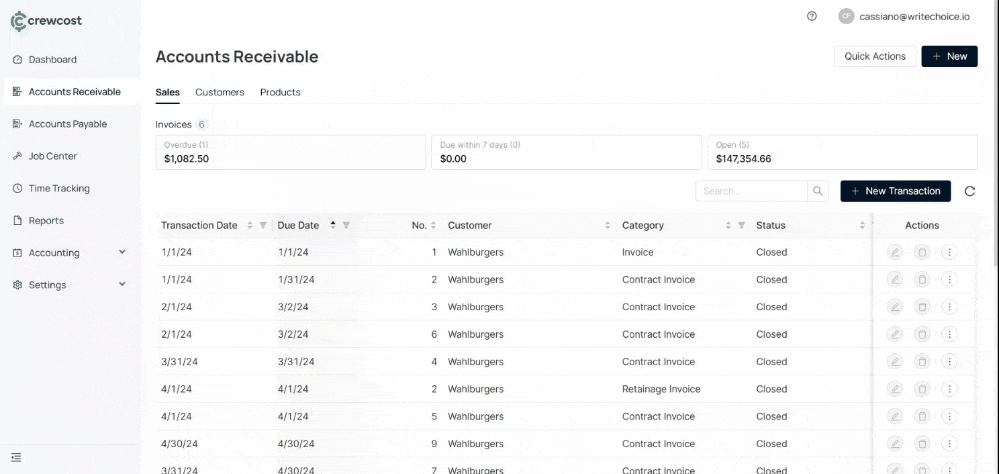Collapse the sidebar using bottom-left icon

point(17,457)
